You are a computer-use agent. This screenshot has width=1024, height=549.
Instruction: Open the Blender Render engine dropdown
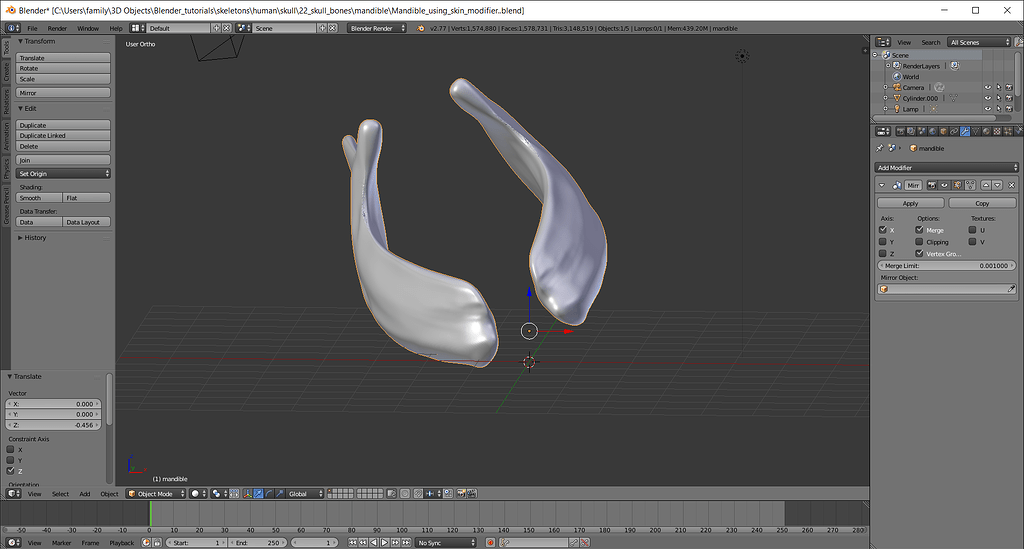[377, 28]
